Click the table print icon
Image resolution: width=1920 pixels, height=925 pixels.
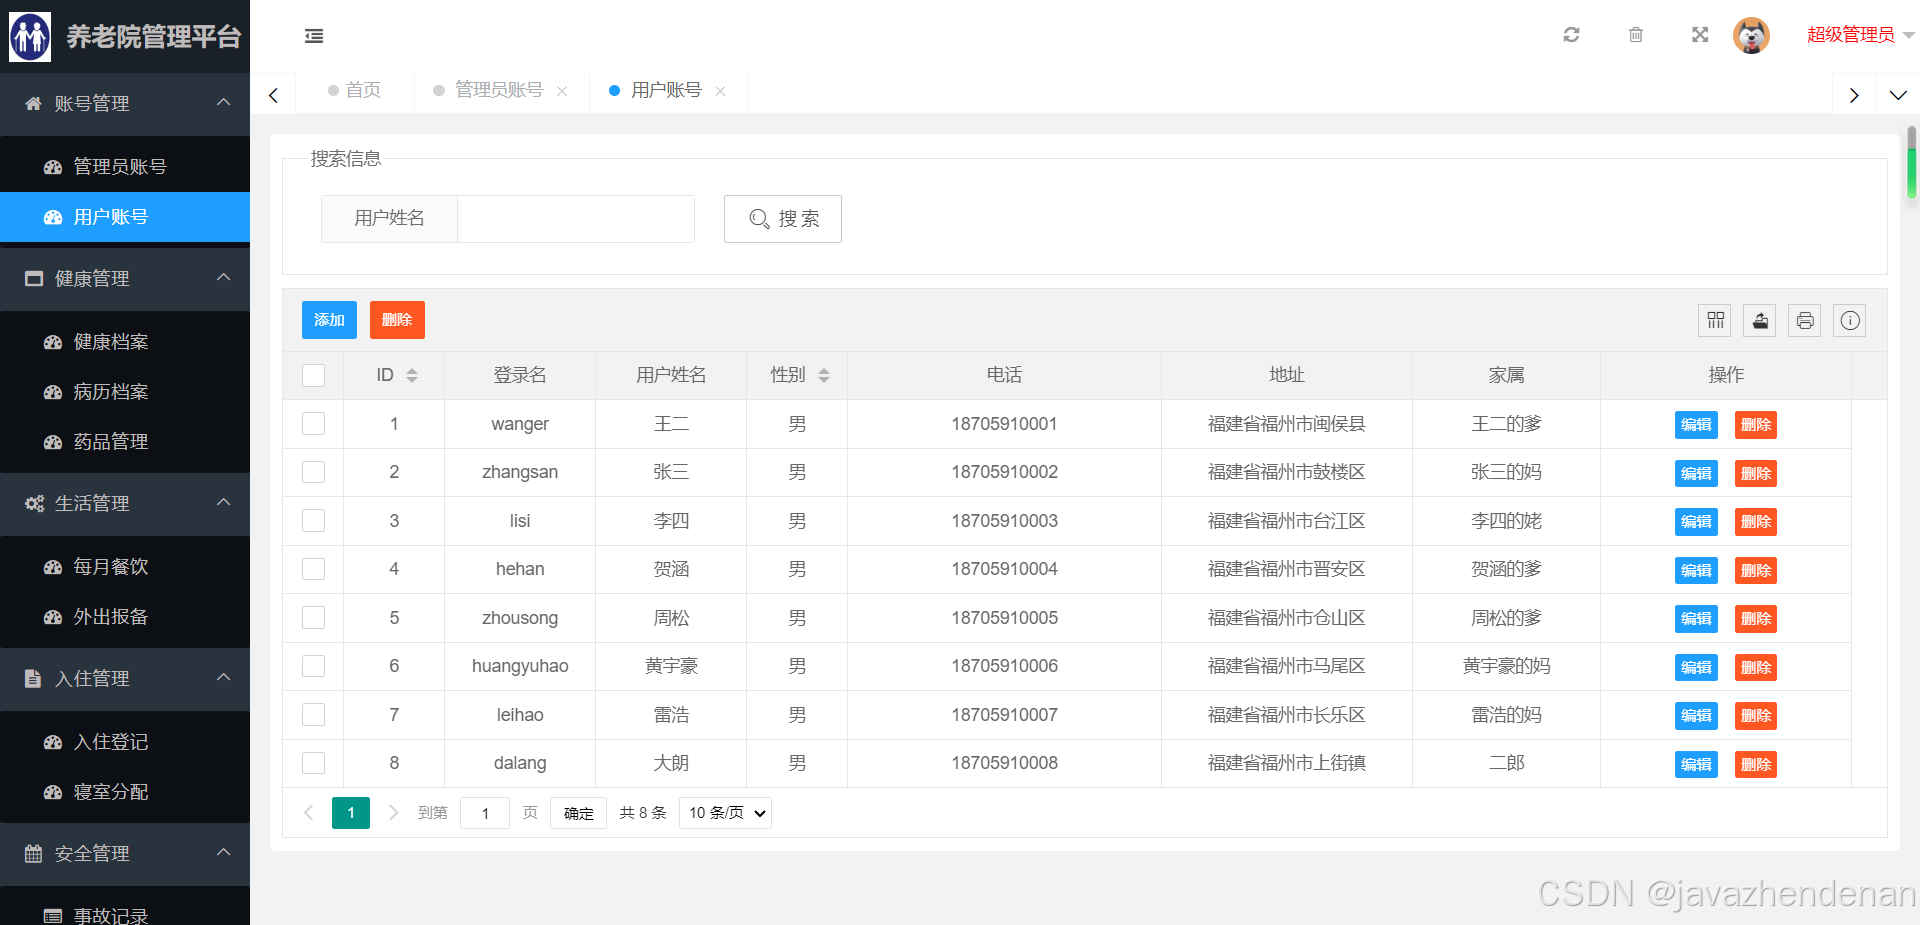pyautogui.click(x=1805, y=321)
